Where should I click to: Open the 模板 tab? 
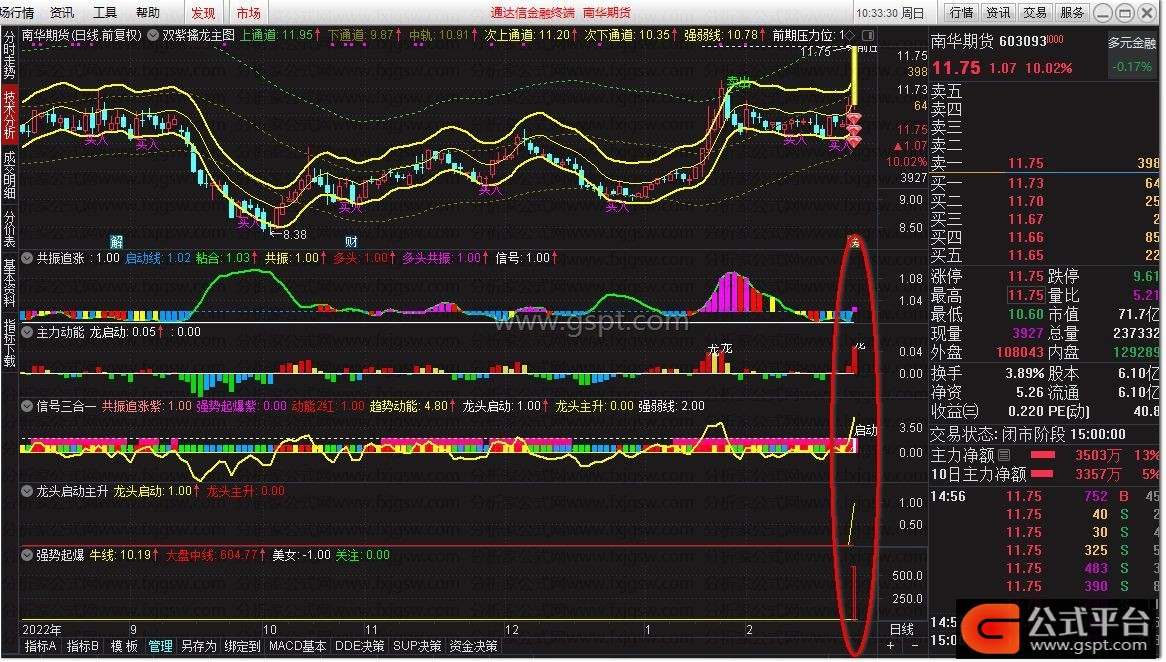(124, 646)
